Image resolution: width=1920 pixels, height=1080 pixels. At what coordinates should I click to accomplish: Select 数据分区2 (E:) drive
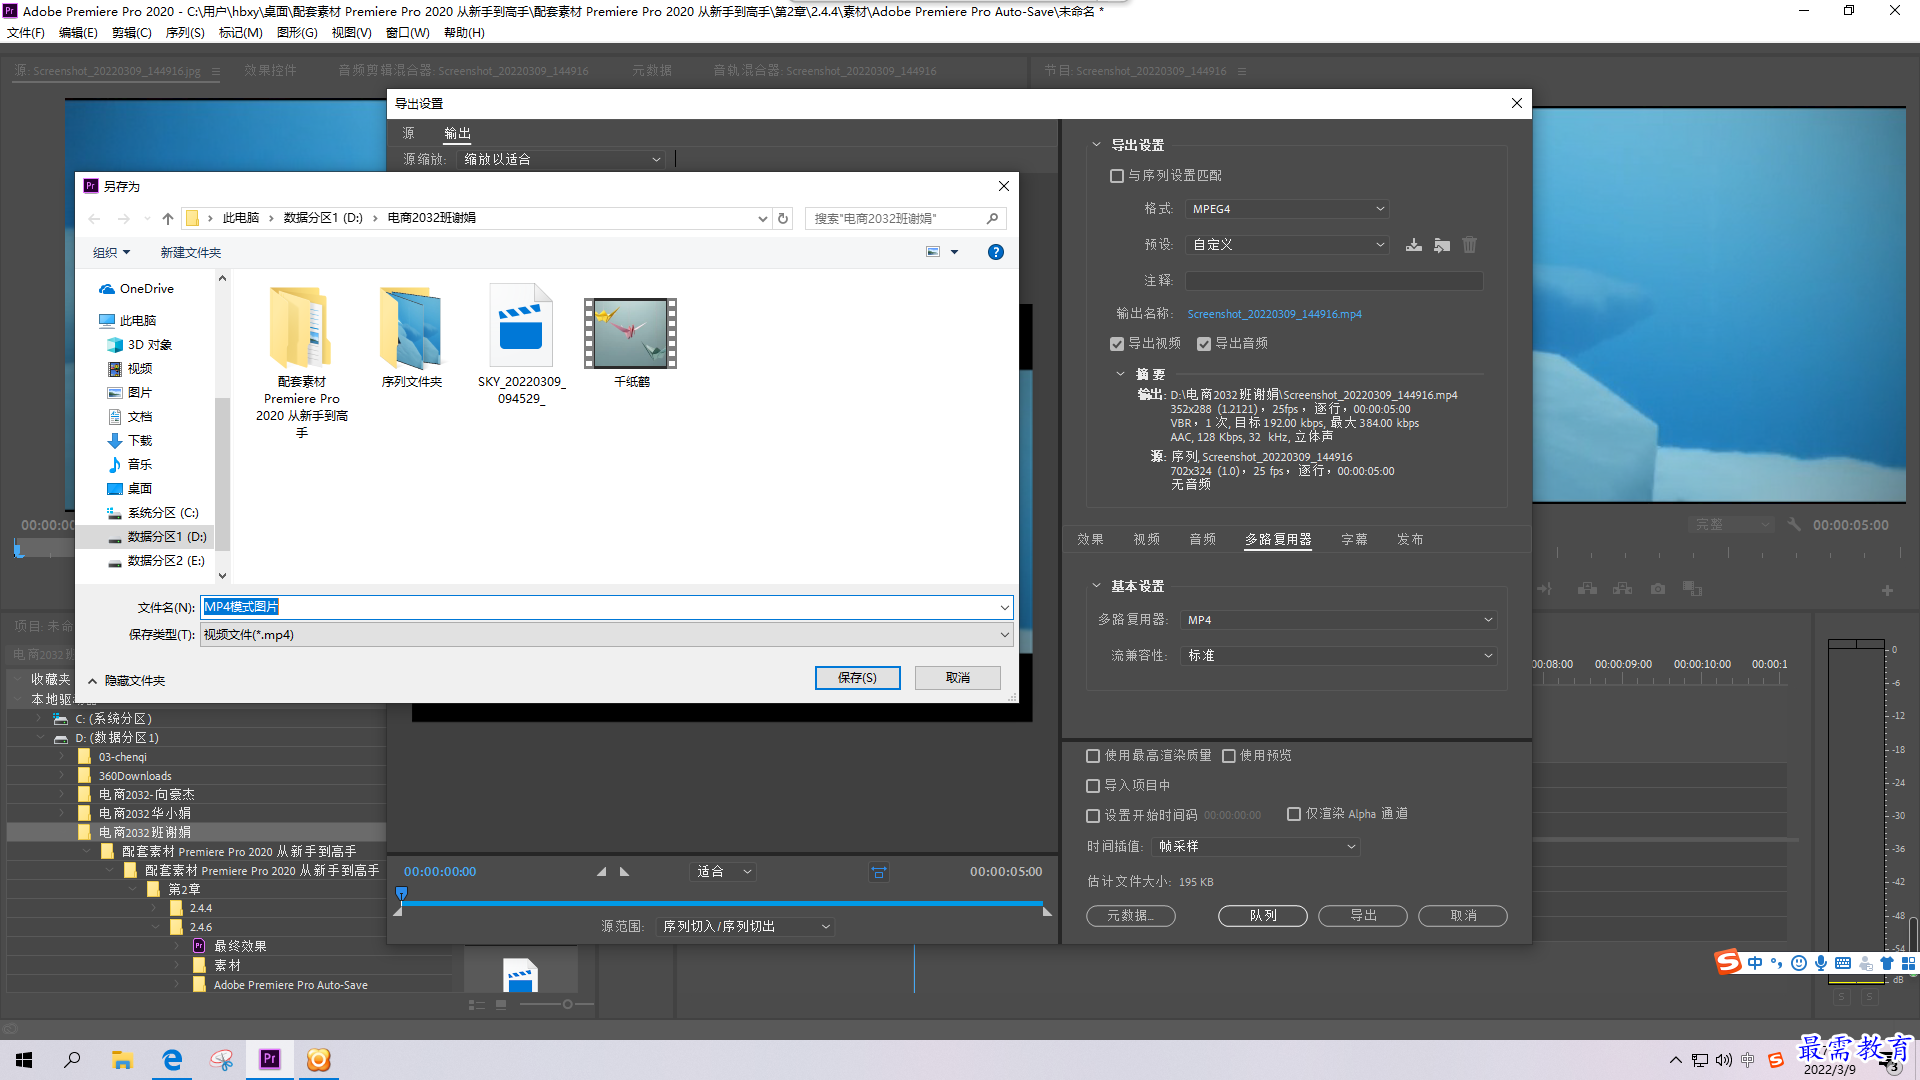pos(156,561)
